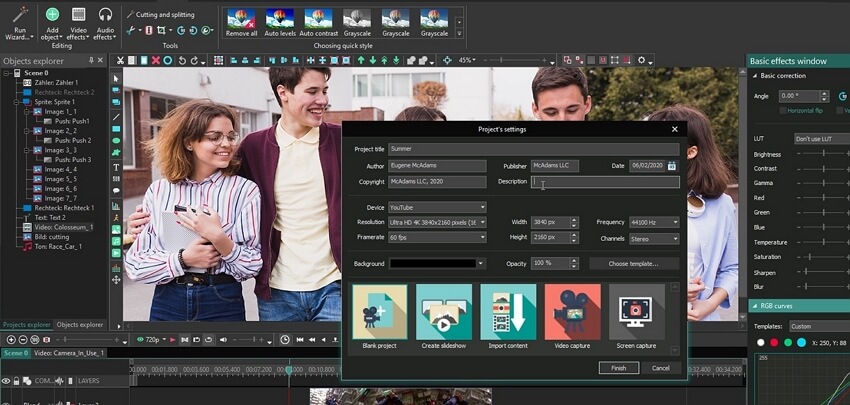The image size is (850, 405).
Task: Select the red RGB curves channel
Action: click(774, 343)
